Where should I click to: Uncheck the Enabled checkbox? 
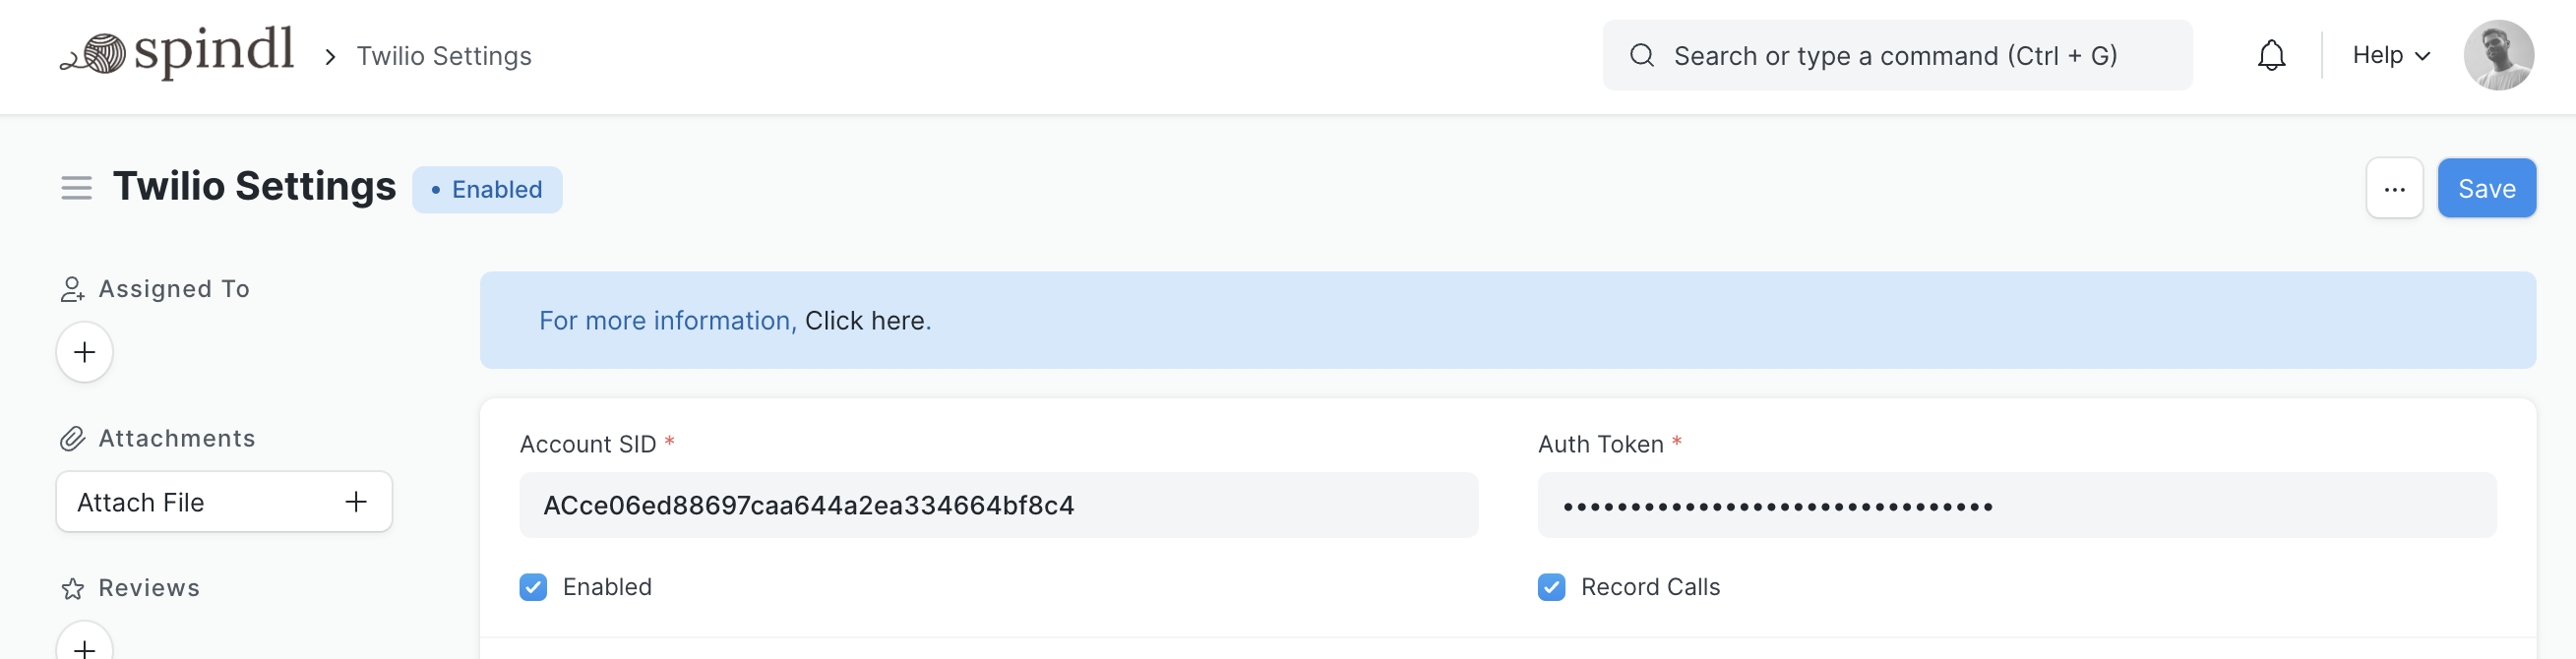[x=533, y=587]
